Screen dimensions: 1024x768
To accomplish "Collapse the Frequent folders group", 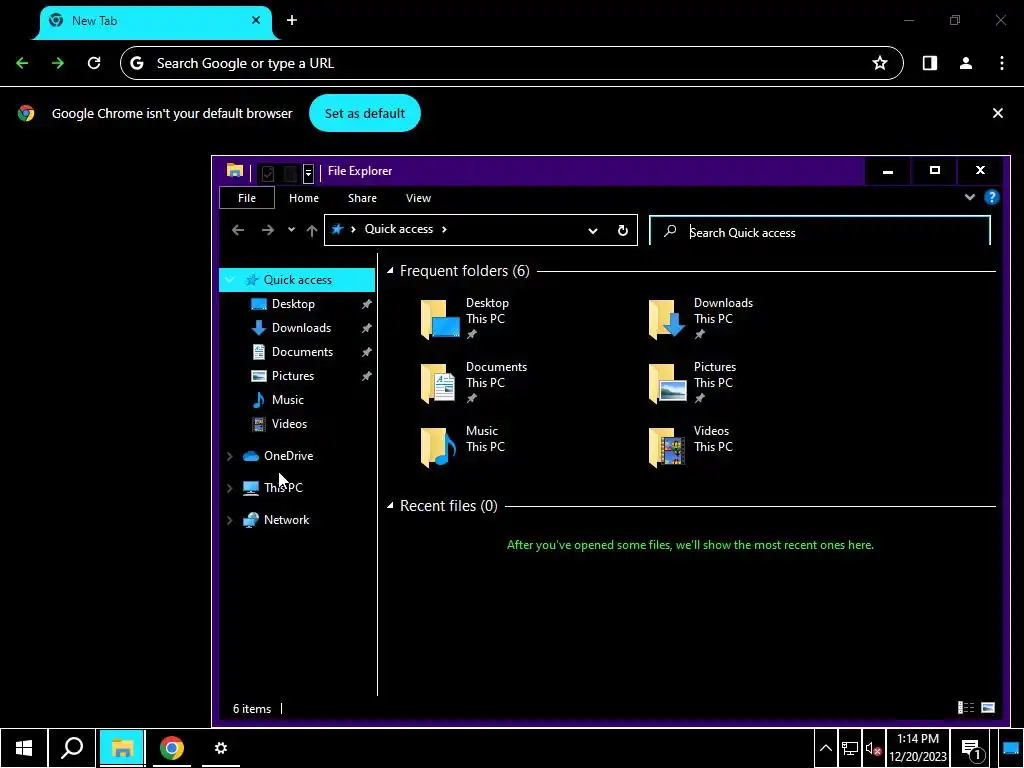I will (x=390, y=270).
